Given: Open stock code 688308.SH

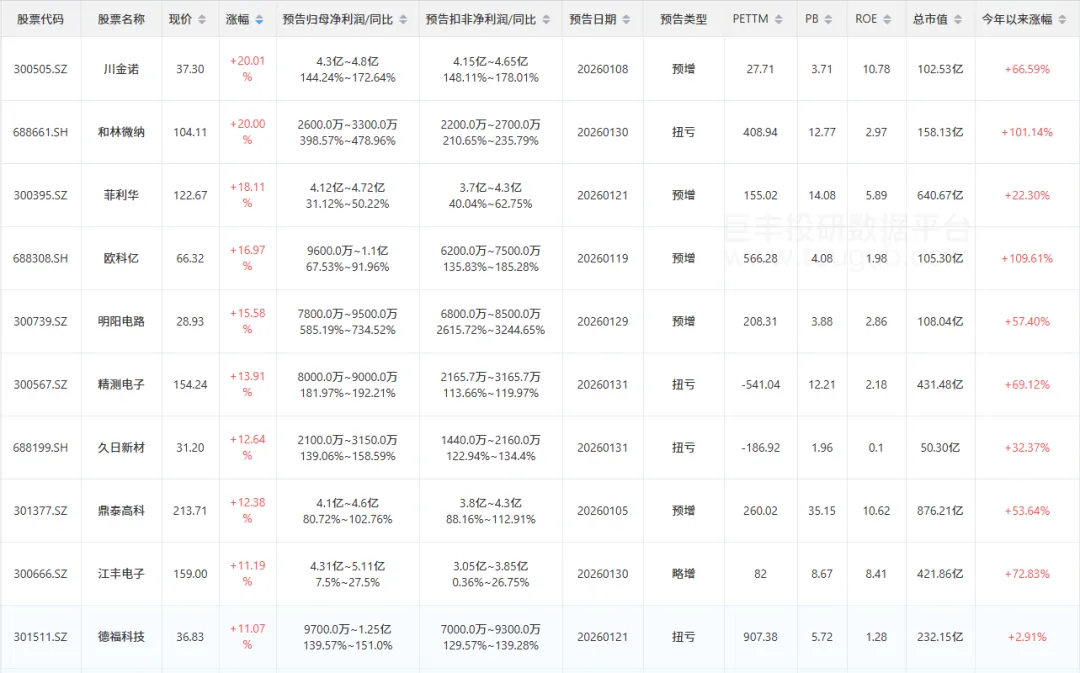Looking at the screenshot, I should 41,258.
